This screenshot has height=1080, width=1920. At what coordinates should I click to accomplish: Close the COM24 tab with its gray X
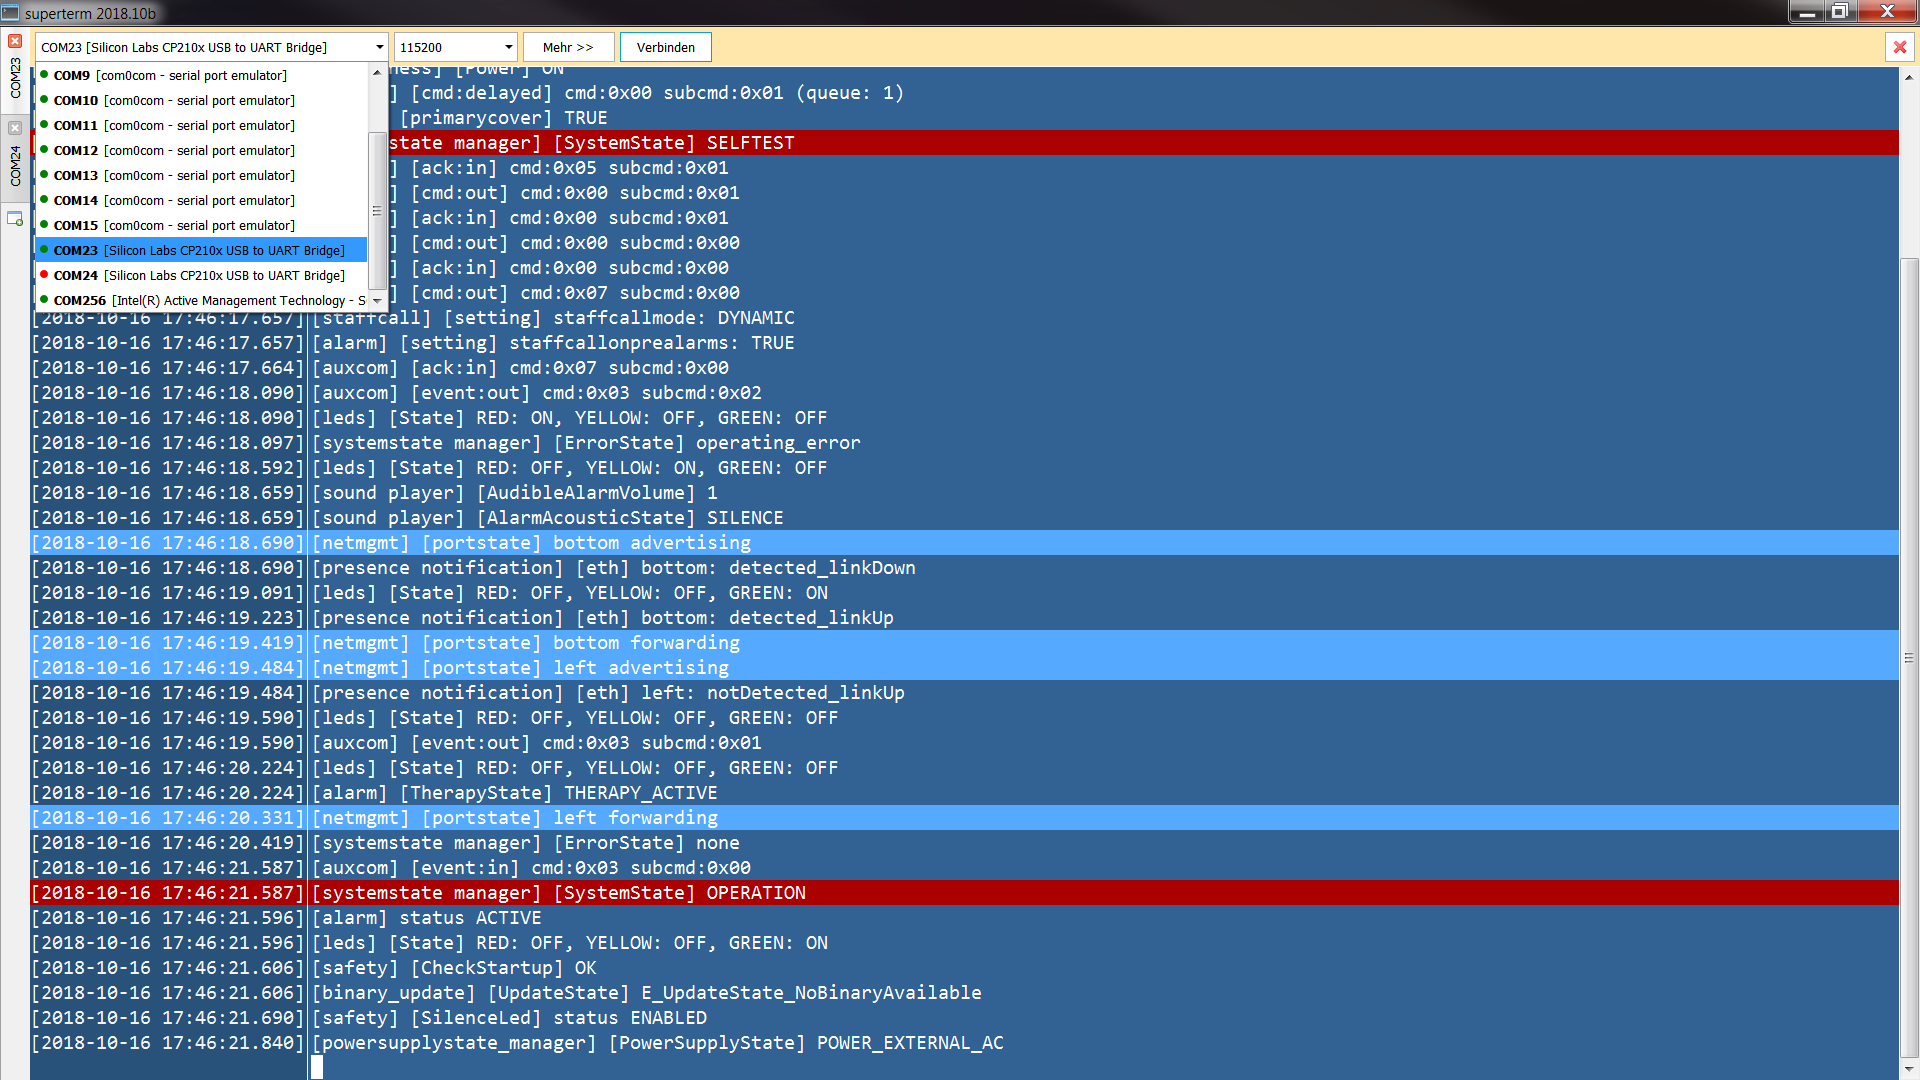15,128
